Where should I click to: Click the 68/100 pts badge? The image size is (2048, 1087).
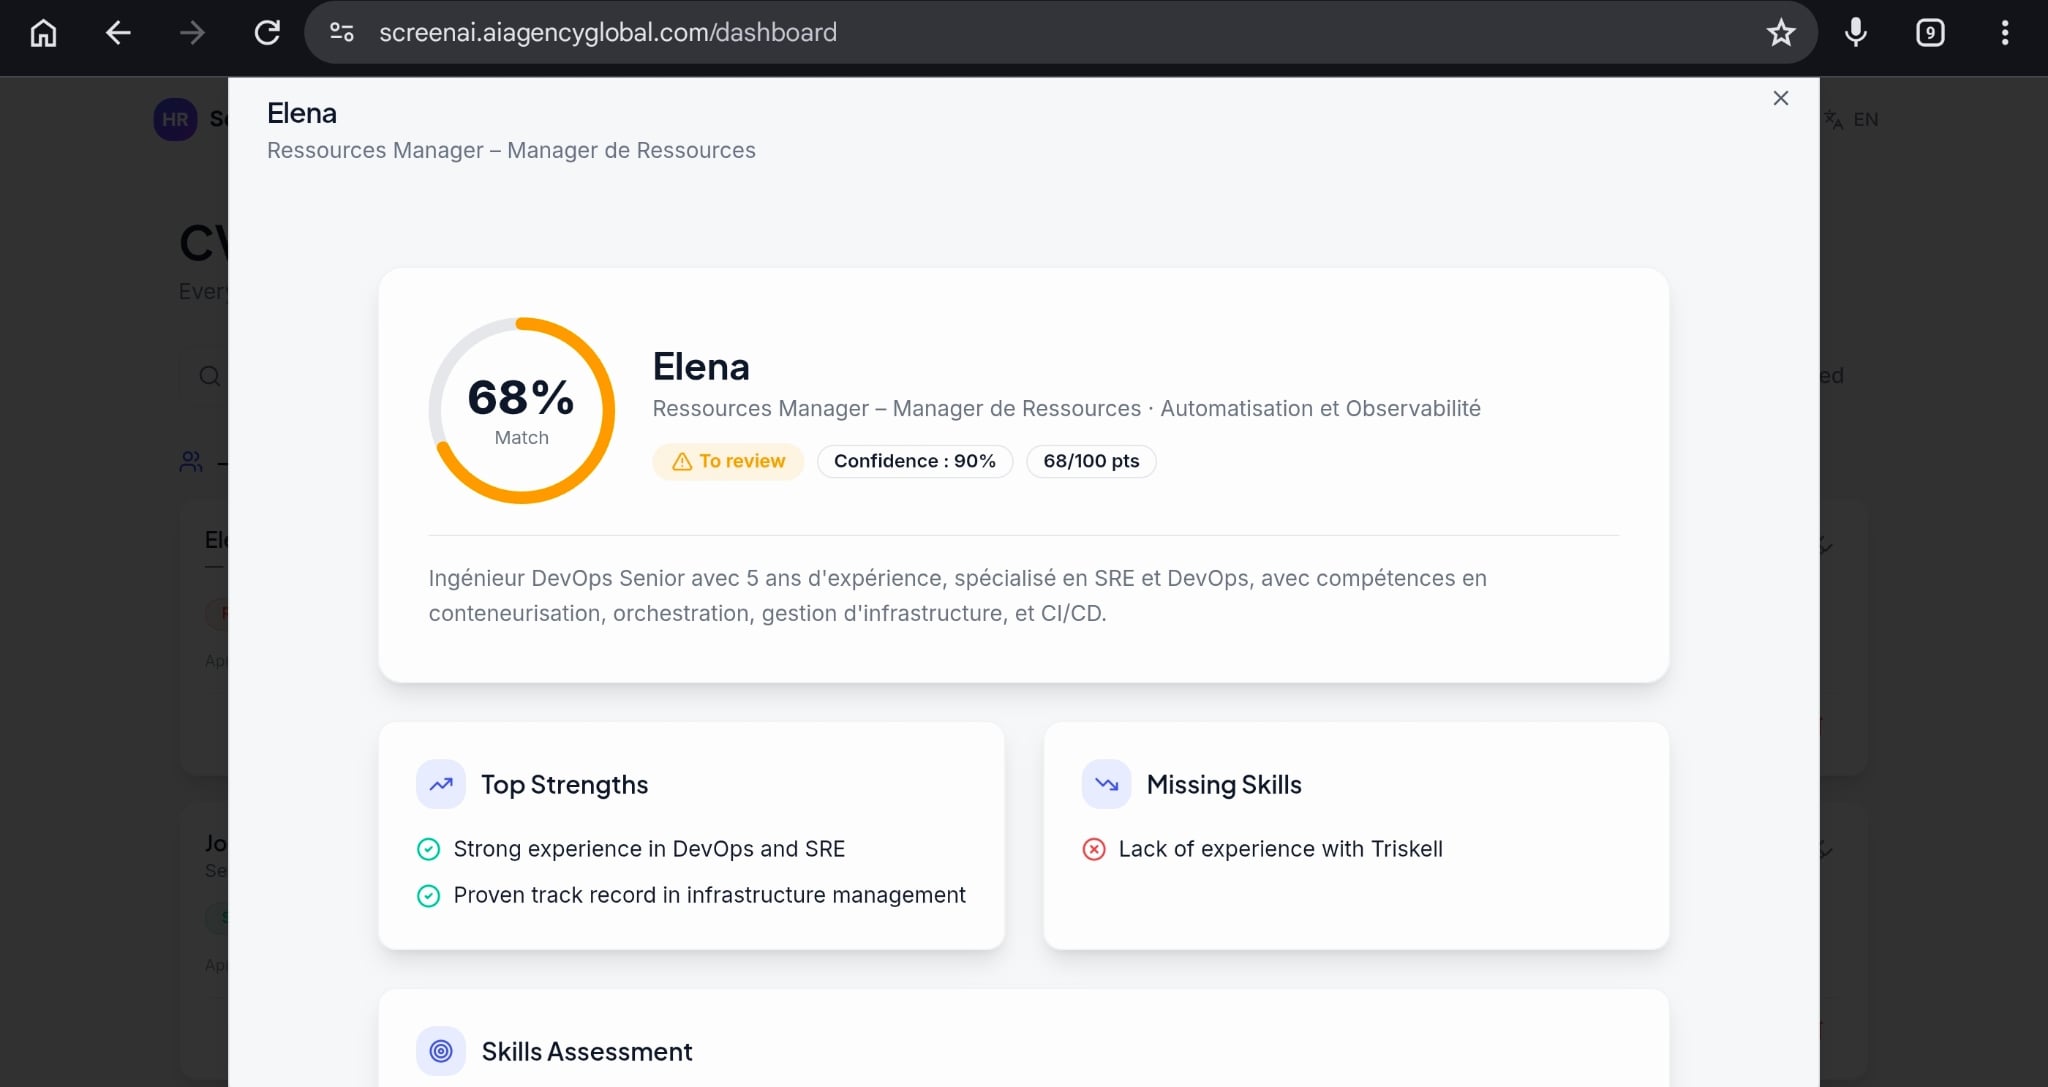1091,461
